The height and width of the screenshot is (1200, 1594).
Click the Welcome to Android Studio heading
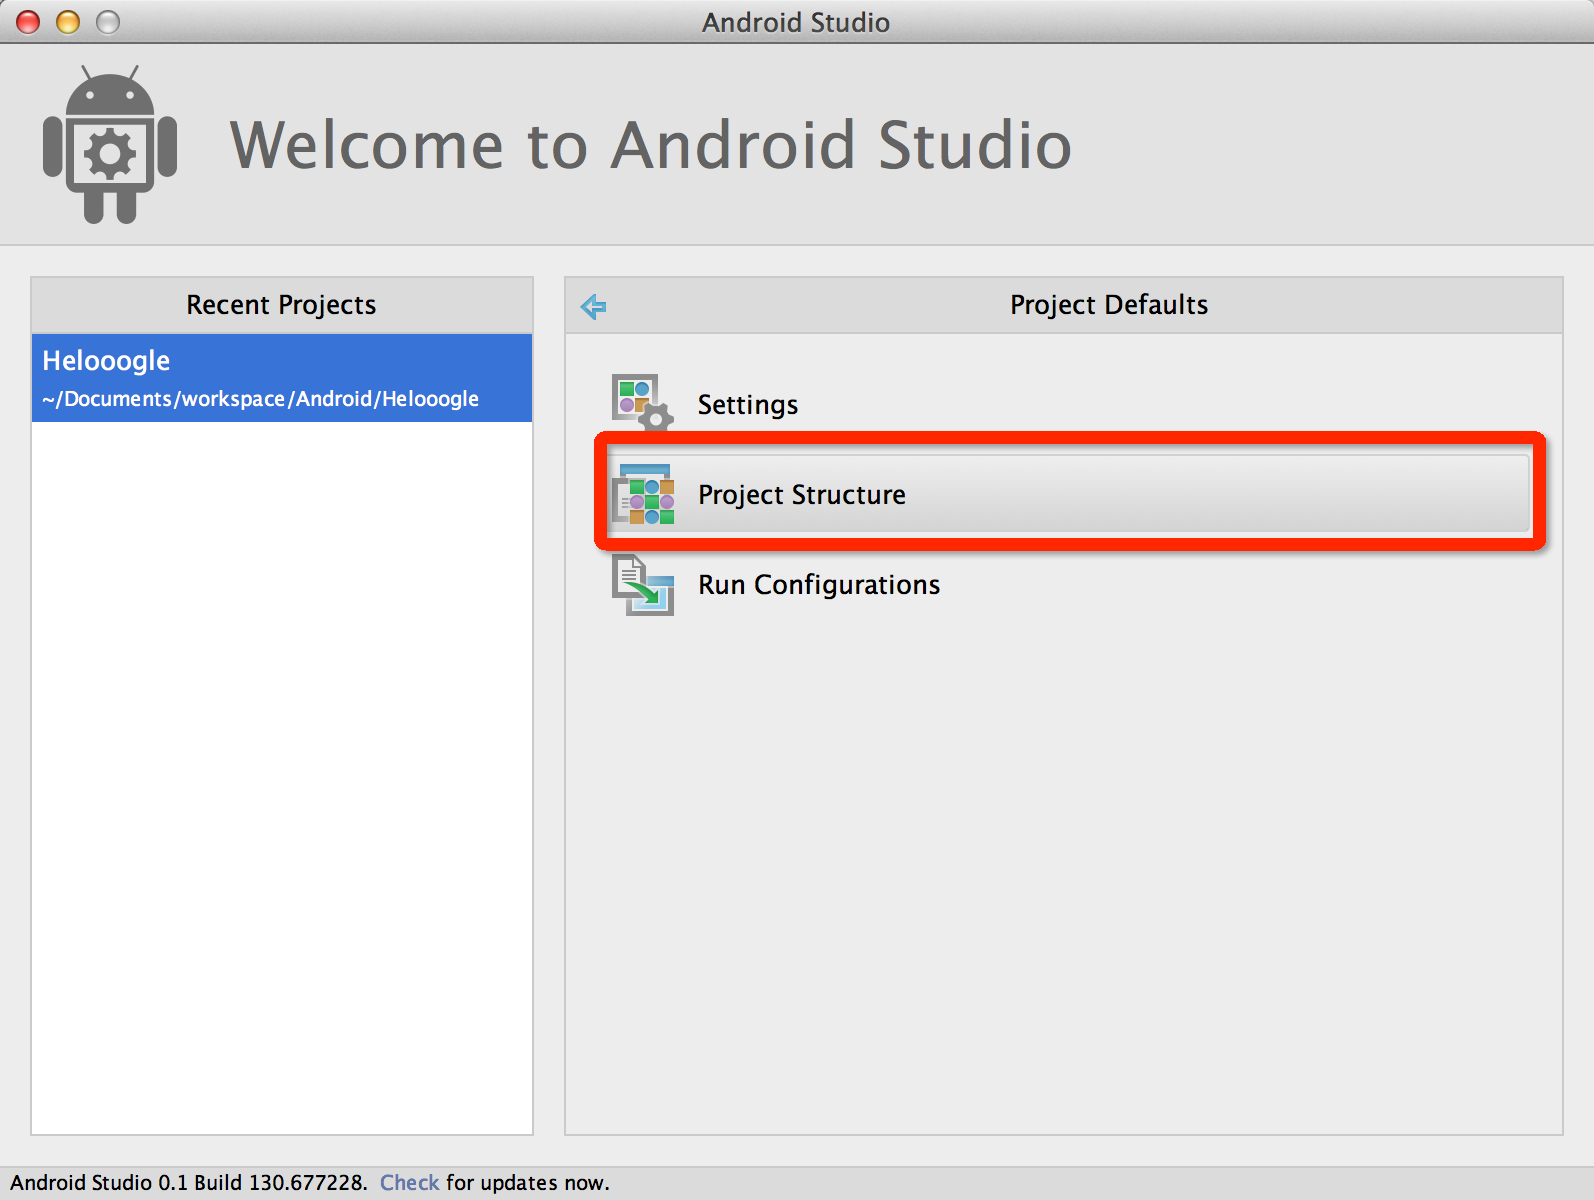651,145
